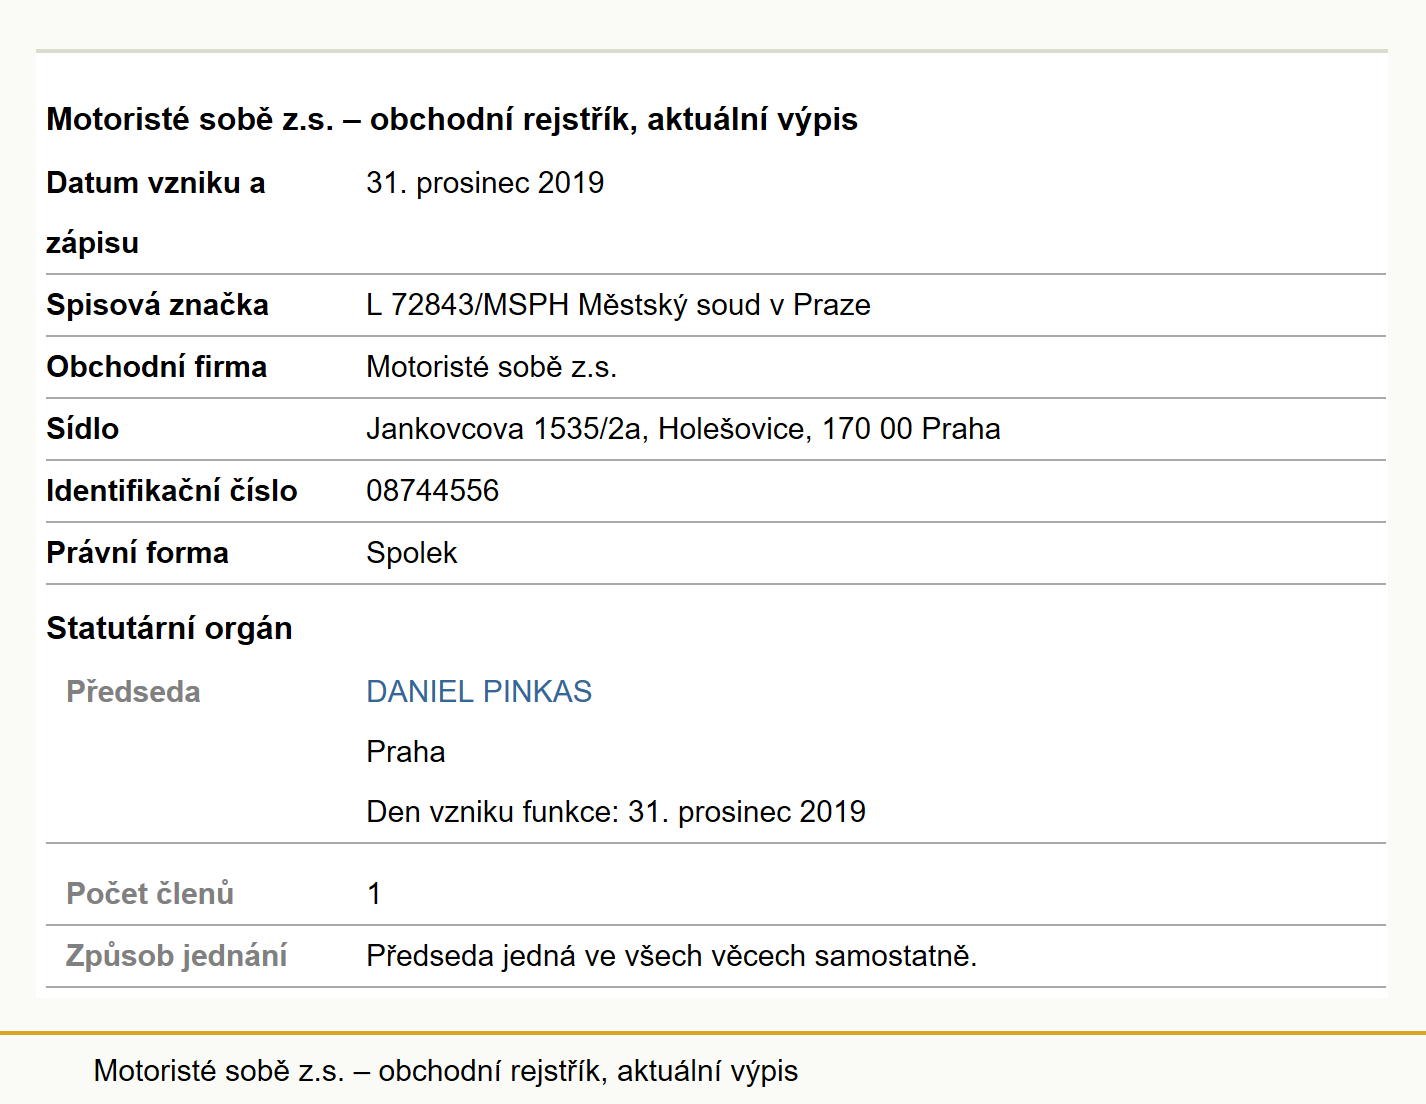Click the Statutární orgán section heading
Image resolution: width=1426 pixels, height=1104 pixels.
[x=169, y=628]
